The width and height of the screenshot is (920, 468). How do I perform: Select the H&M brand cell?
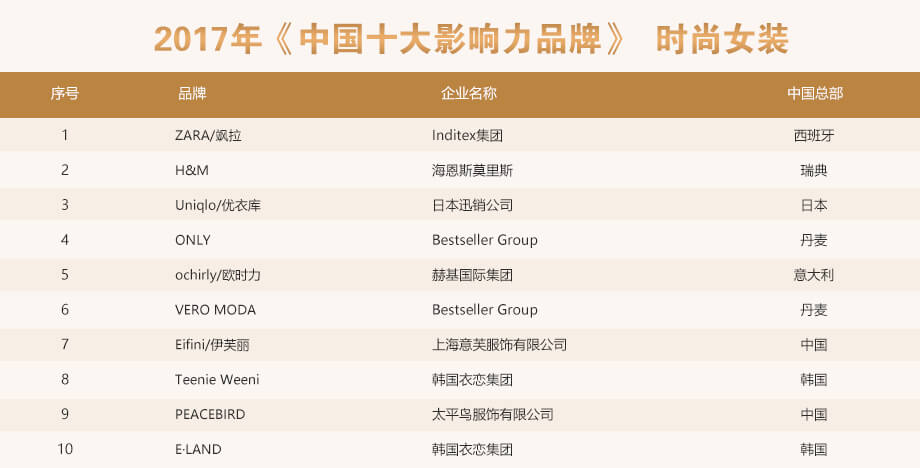click(192, 170)
